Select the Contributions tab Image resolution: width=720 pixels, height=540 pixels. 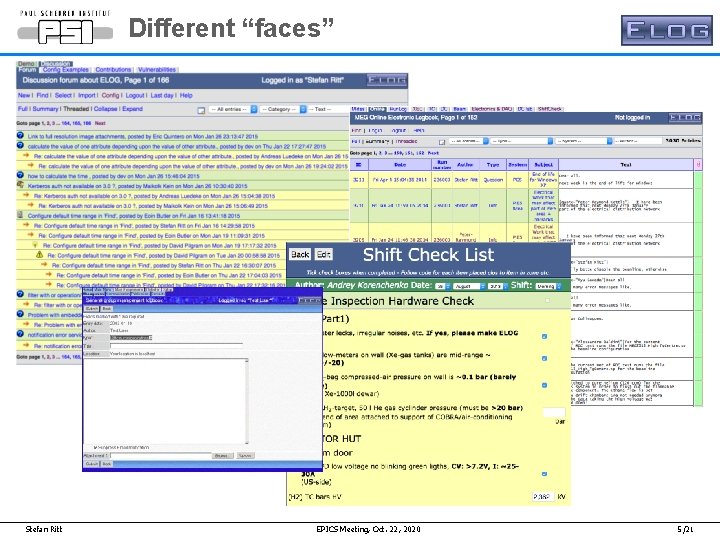(x=113, y=70)
